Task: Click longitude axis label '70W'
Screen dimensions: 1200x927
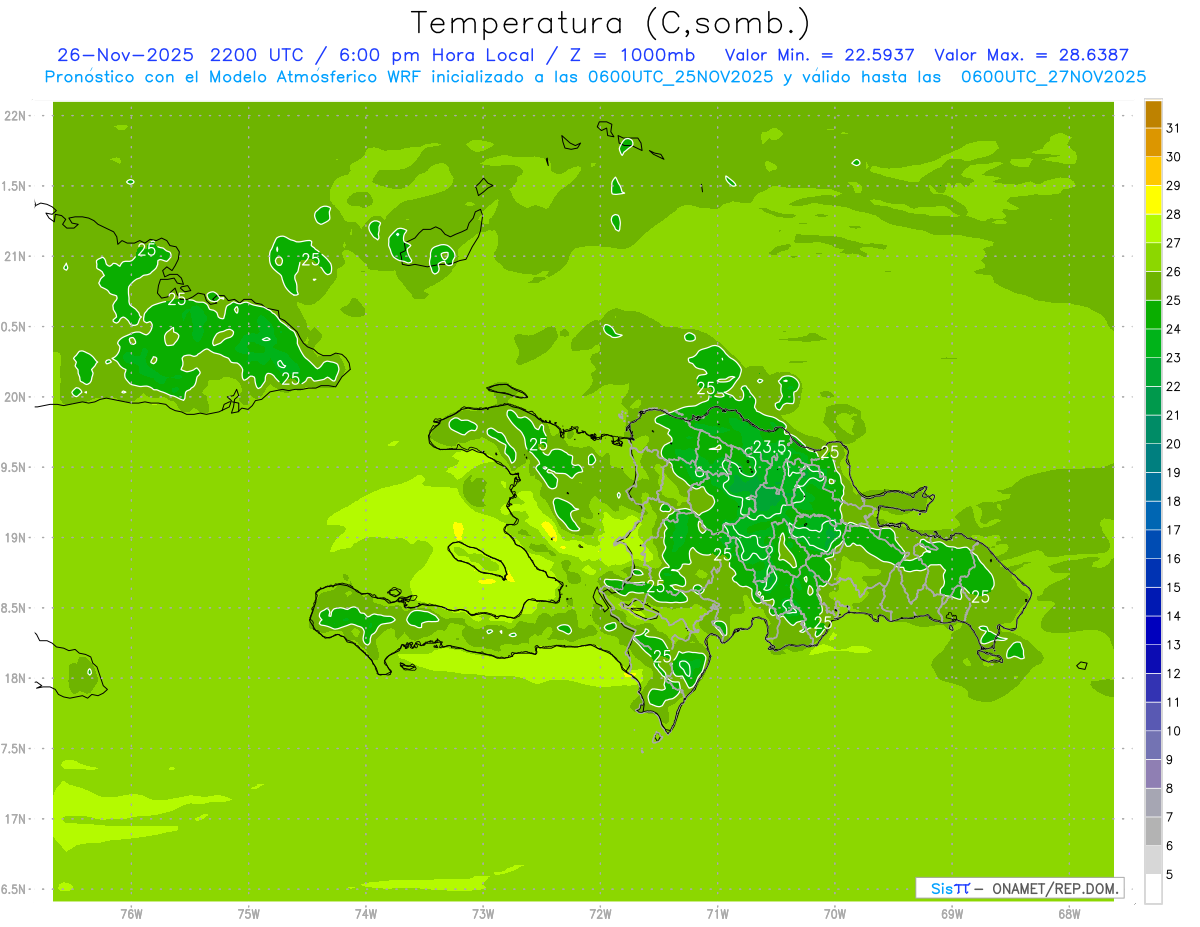Action: coord(835,914)
